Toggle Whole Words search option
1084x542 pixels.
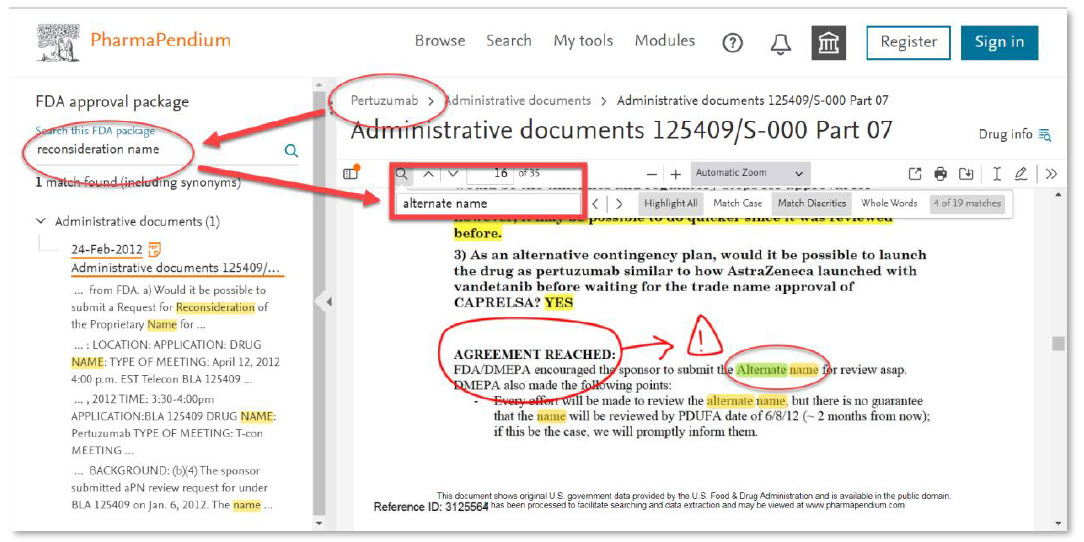click(889, 204)
